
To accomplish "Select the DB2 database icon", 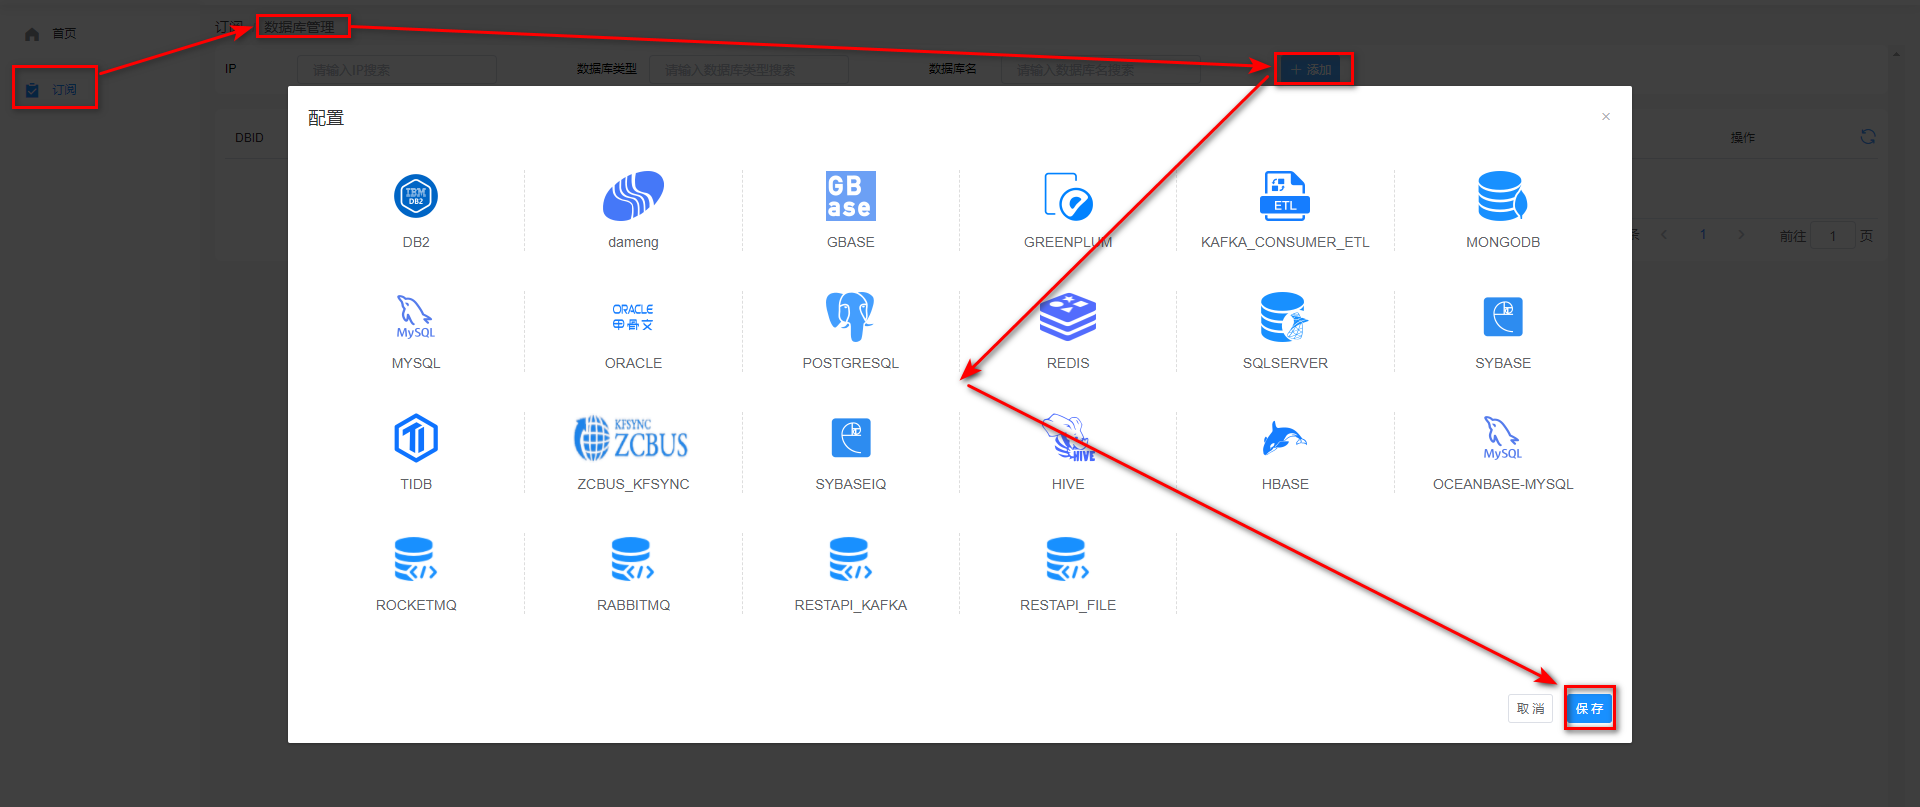I will tap(416, 196).
